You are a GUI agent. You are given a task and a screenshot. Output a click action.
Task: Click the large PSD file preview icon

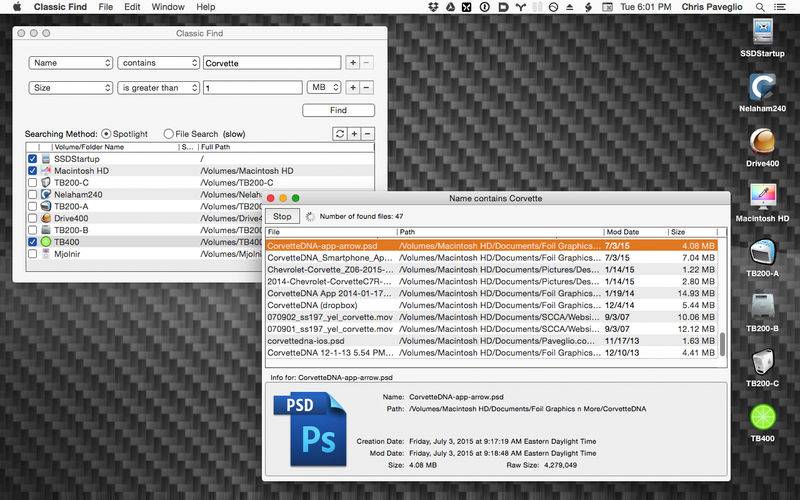(x=310, y=429)
